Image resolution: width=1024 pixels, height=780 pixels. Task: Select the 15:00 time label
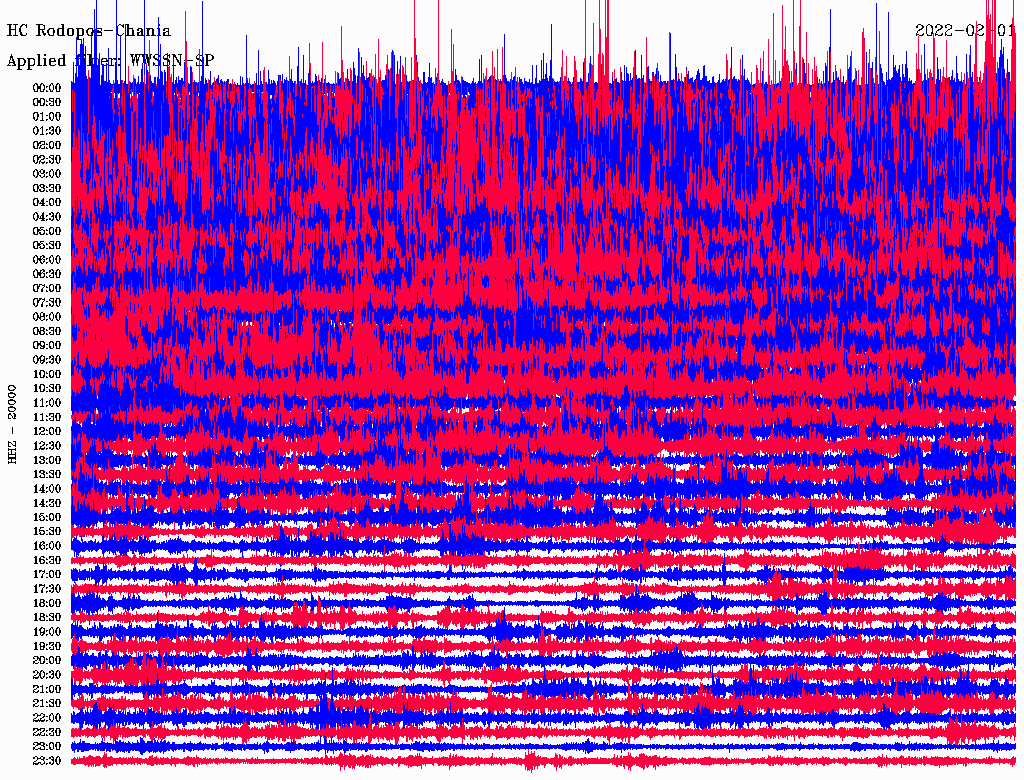47,517
